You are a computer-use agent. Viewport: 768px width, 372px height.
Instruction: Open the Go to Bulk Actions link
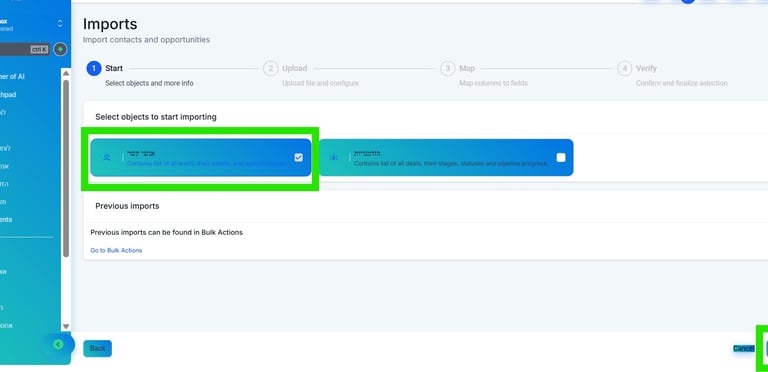pyautogui.click(x=116, y=250)
